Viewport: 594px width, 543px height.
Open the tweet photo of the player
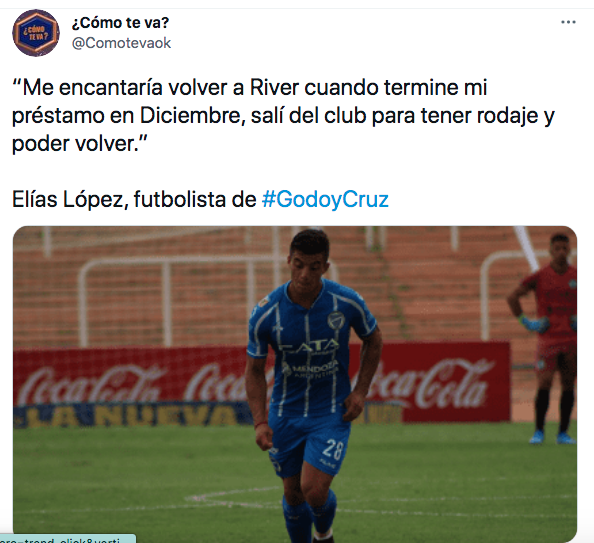point(295,384)
